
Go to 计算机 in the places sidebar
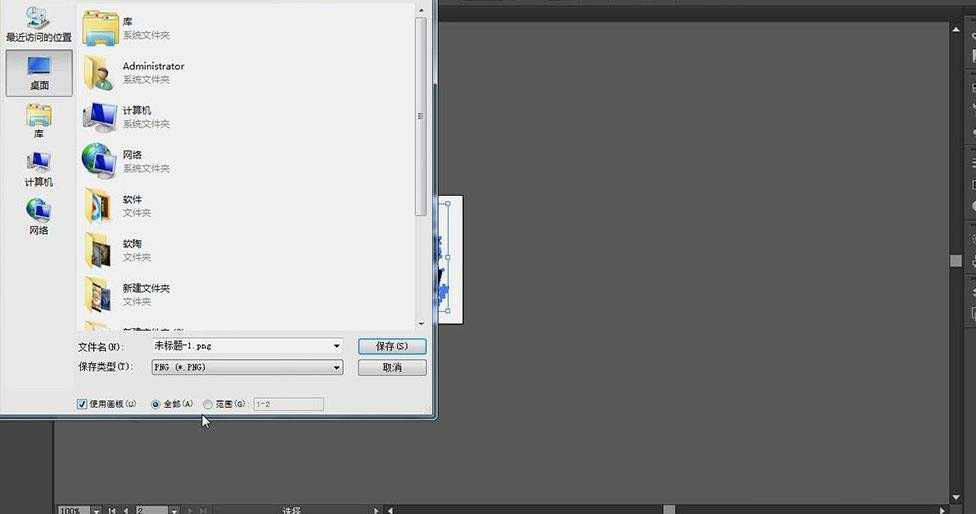tap(38, 169)
